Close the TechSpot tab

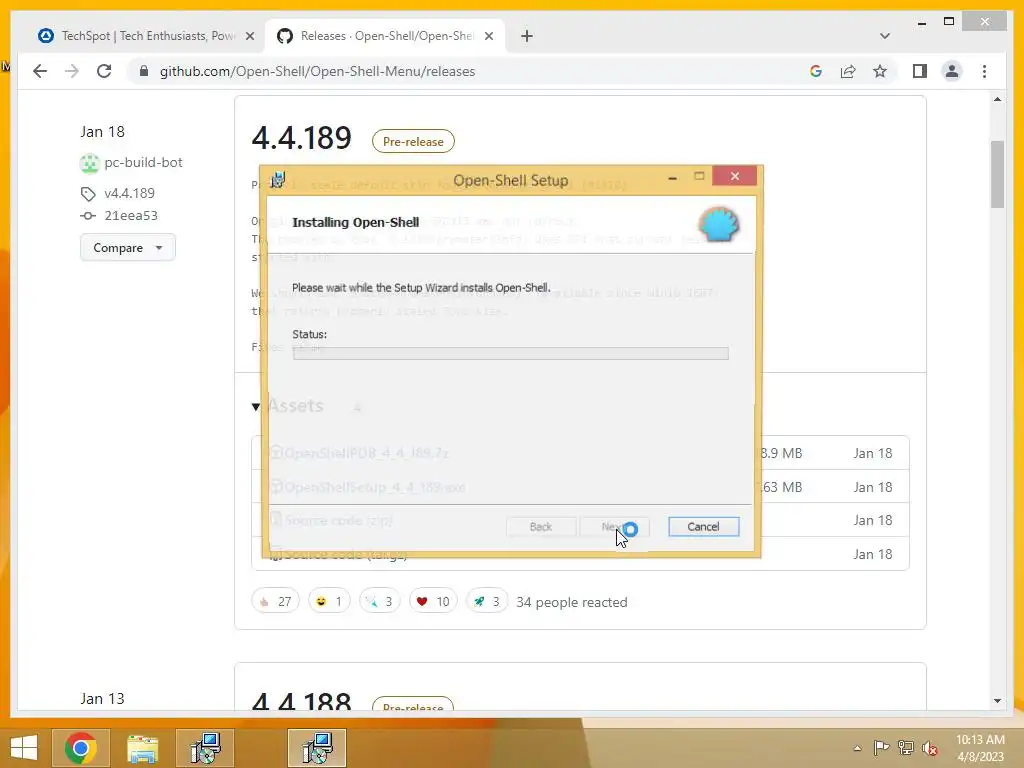pyautogui.click(x=249, y=36)
